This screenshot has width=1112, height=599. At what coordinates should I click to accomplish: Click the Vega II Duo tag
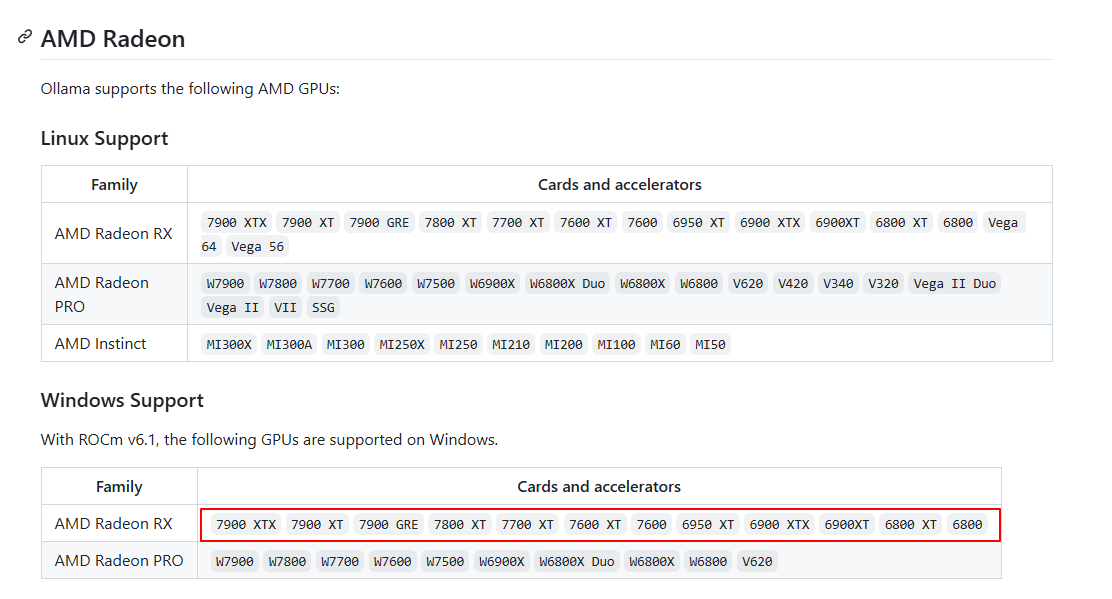tap(955, 284)
